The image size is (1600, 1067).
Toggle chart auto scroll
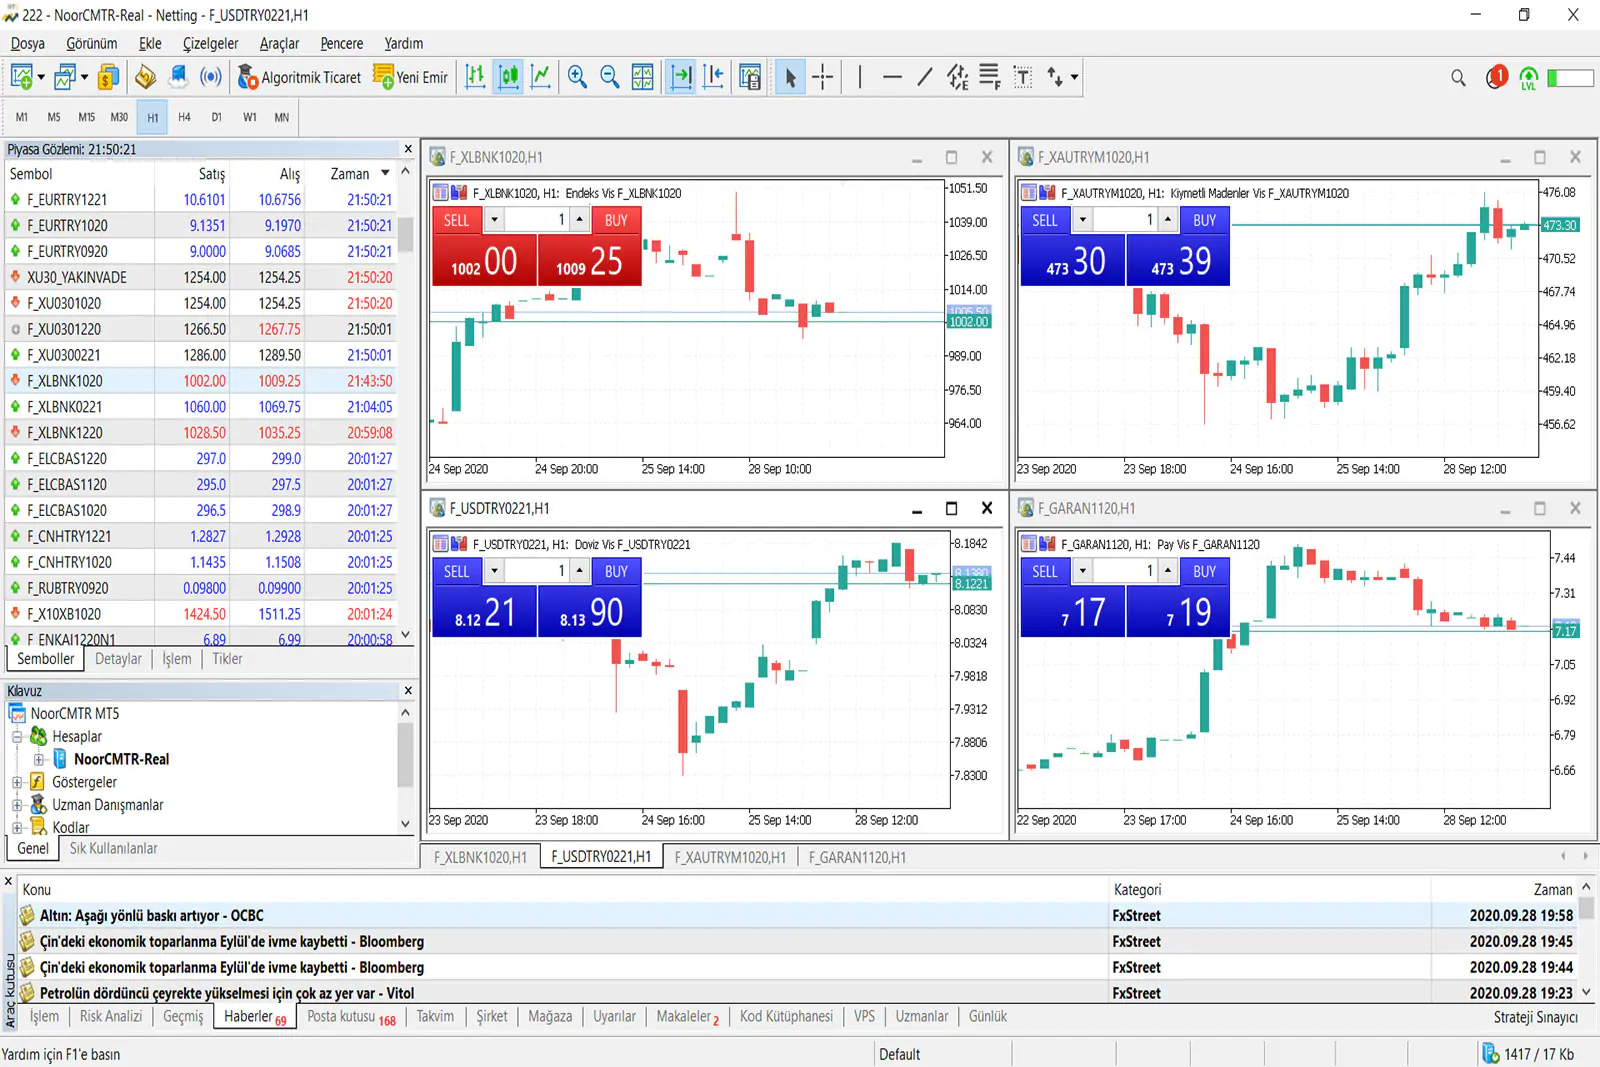pos(681,77)
